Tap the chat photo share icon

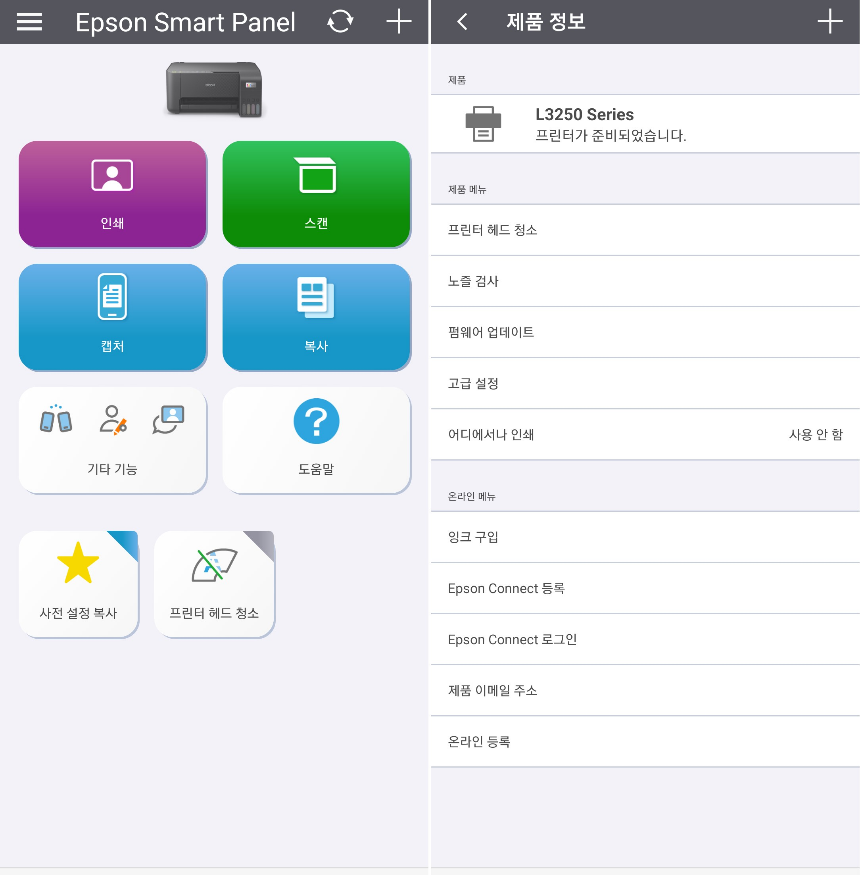pyautogui.click(x=169, y=419)
